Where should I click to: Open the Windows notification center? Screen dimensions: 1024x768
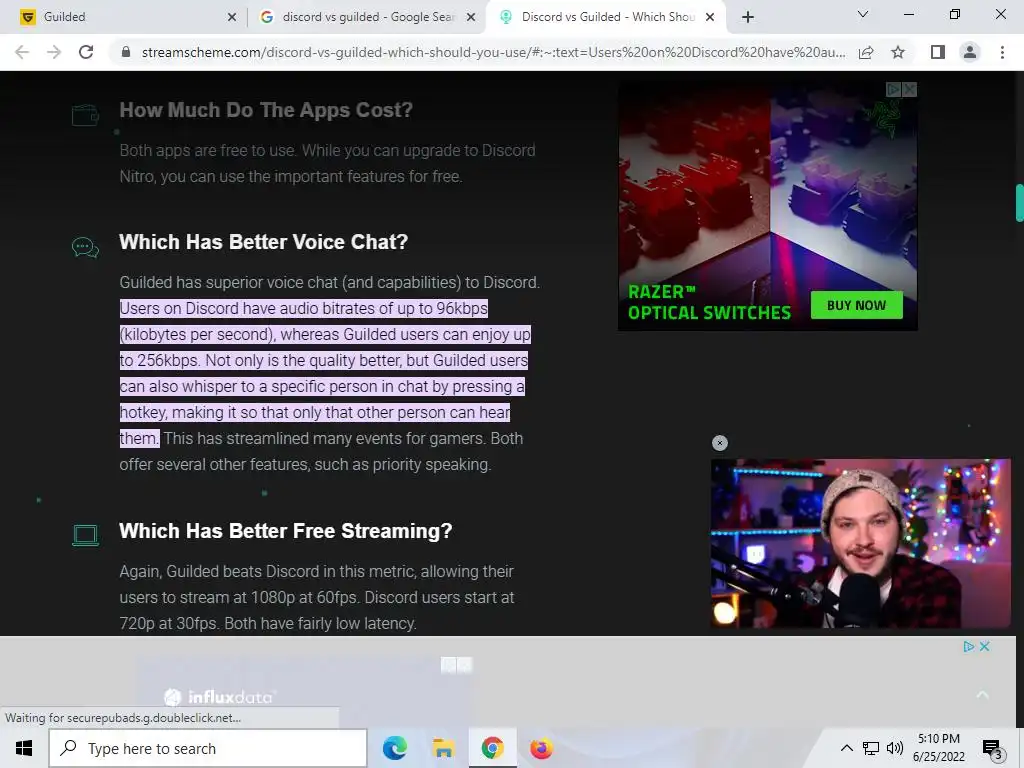coord(992,748)
